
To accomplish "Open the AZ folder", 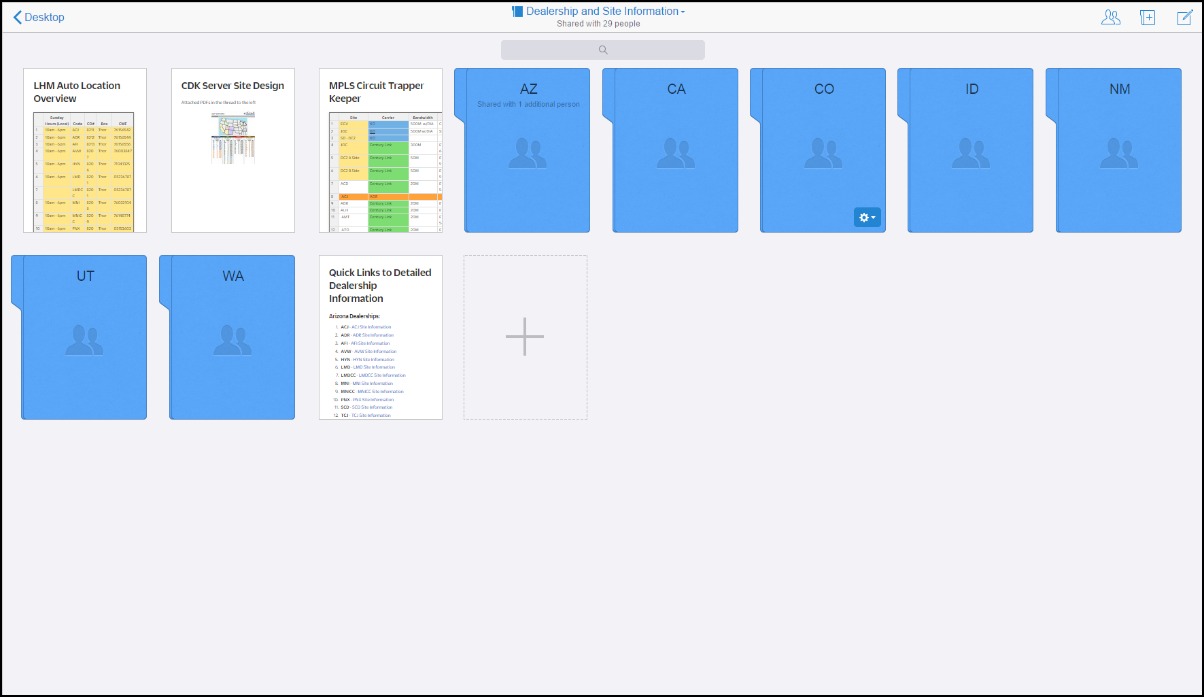I will (528, 150).
